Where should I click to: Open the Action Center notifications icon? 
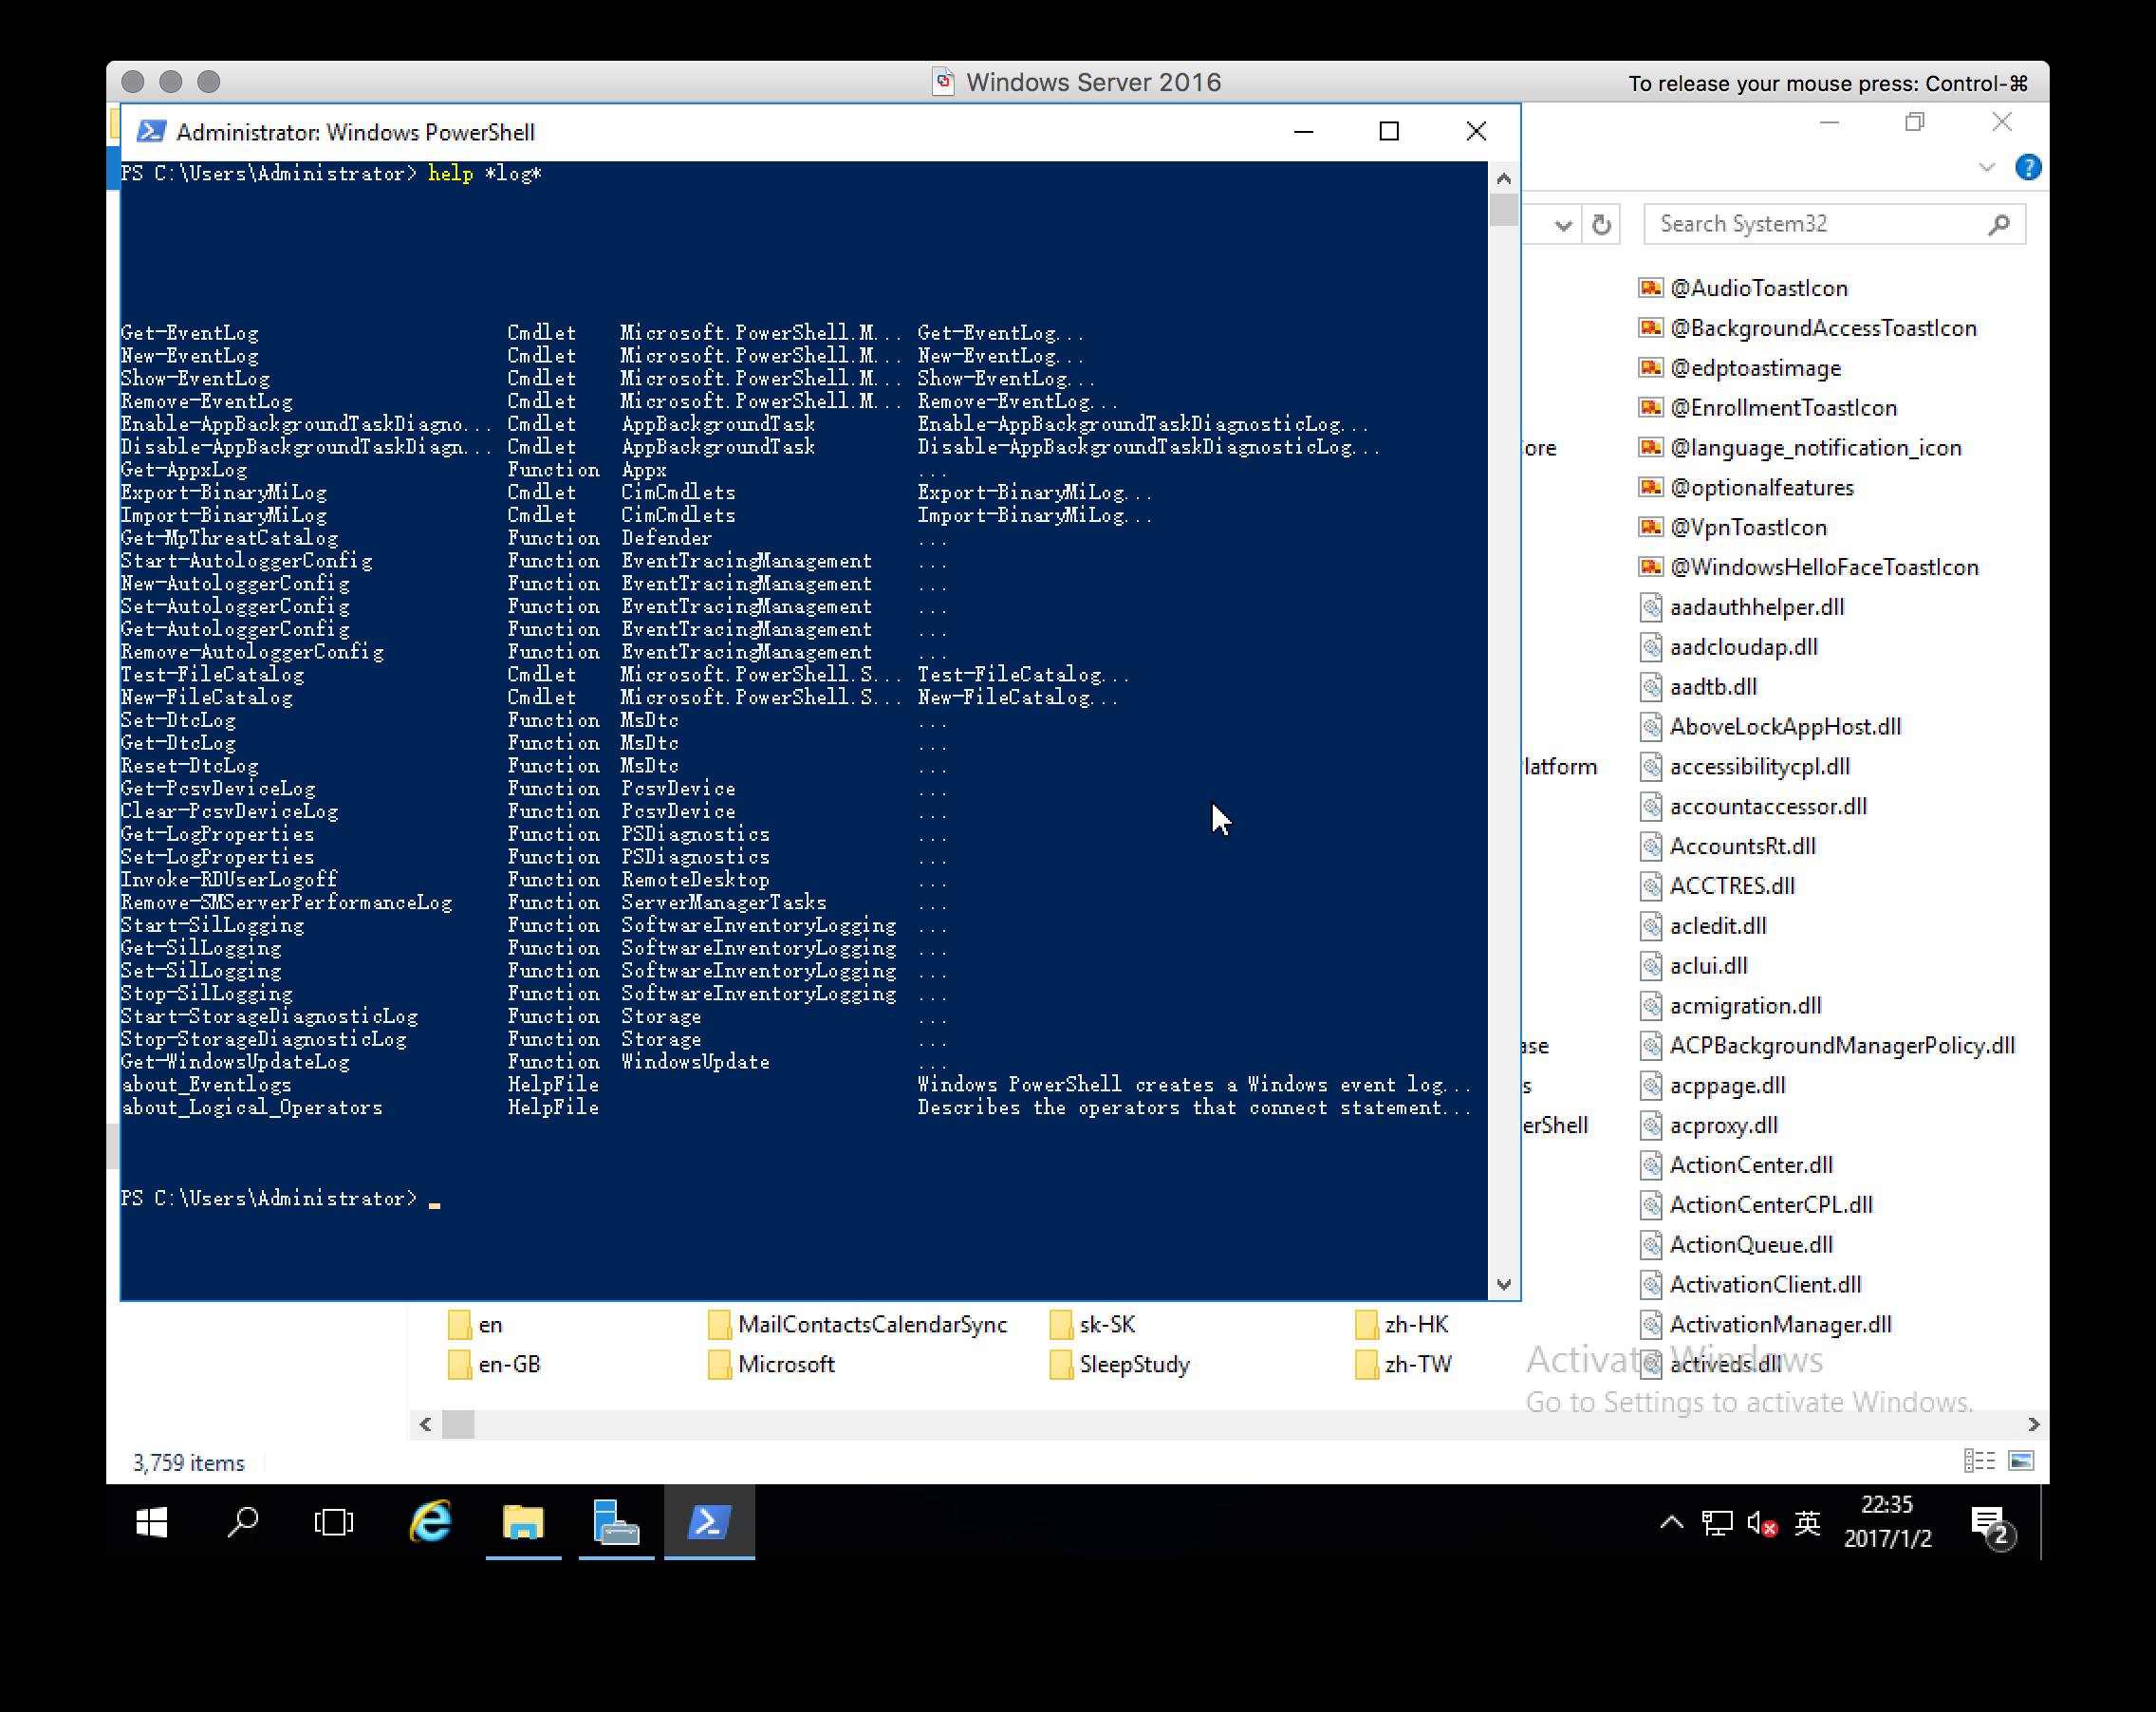[1991, 1525]
